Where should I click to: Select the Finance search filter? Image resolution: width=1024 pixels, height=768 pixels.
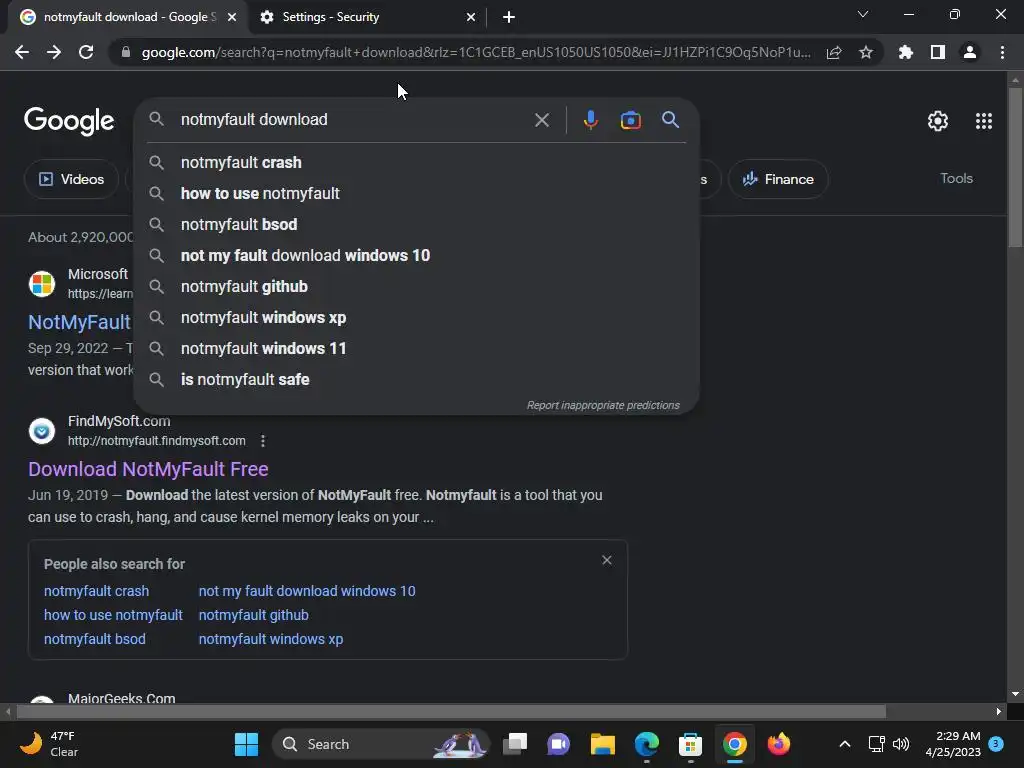tap(778, 179)
